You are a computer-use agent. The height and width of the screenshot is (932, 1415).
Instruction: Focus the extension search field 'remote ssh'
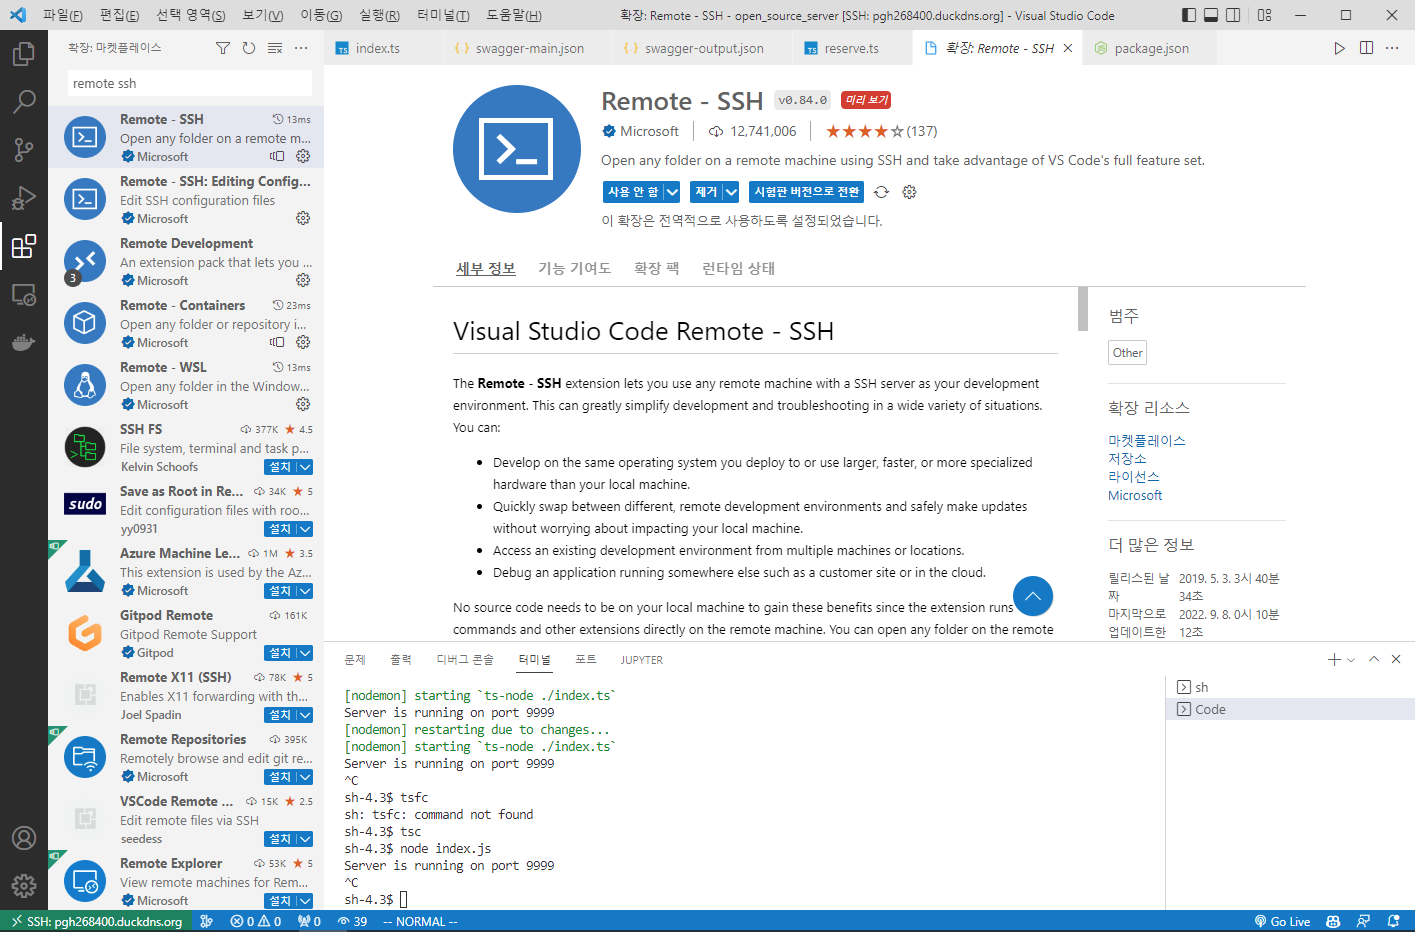coord(189,83)
